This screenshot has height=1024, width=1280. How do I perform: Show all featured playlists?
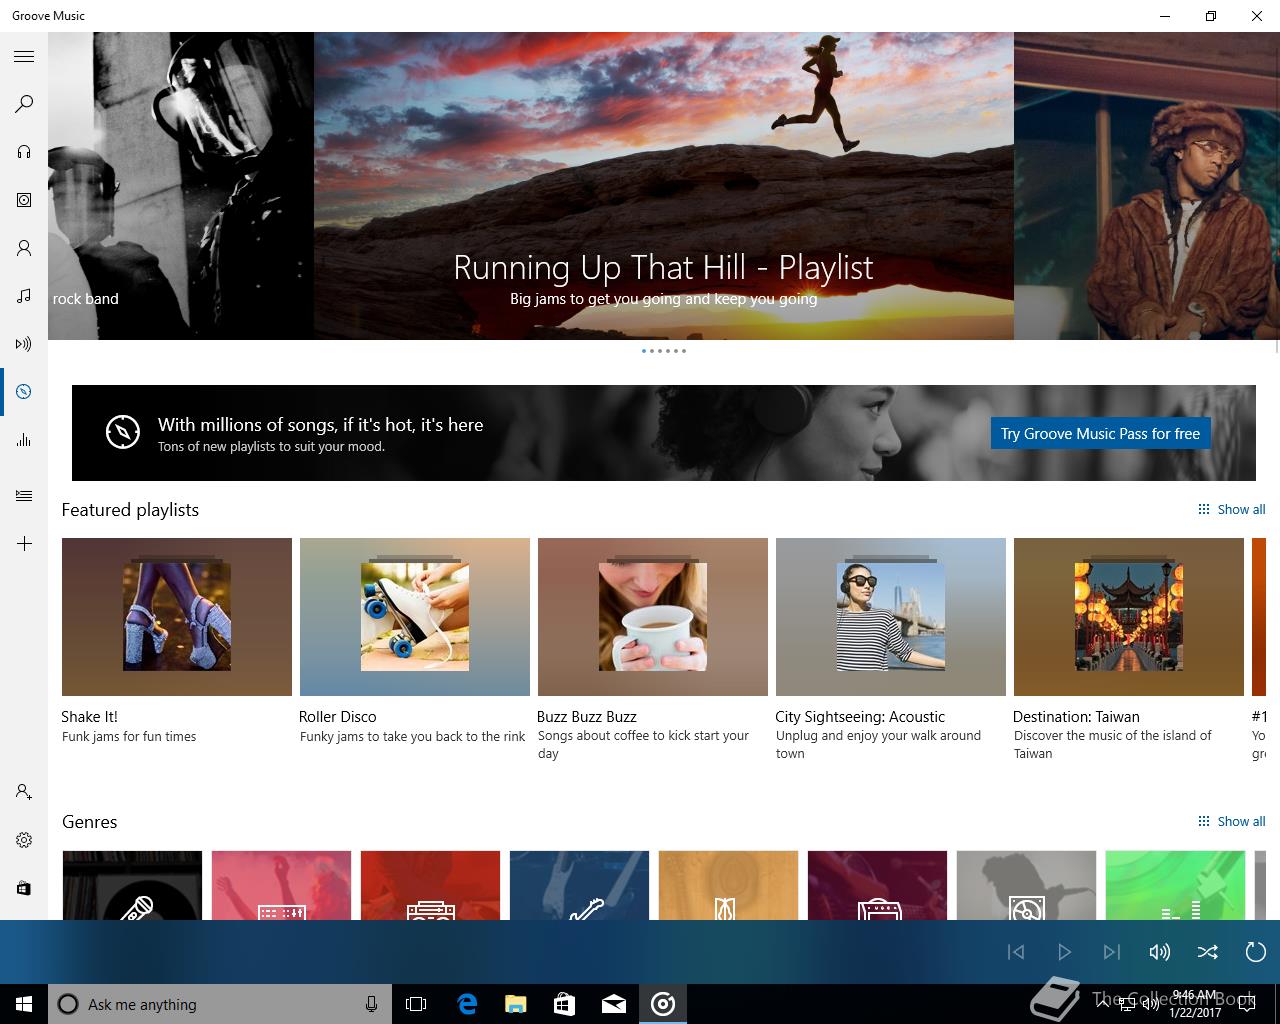1231,509
